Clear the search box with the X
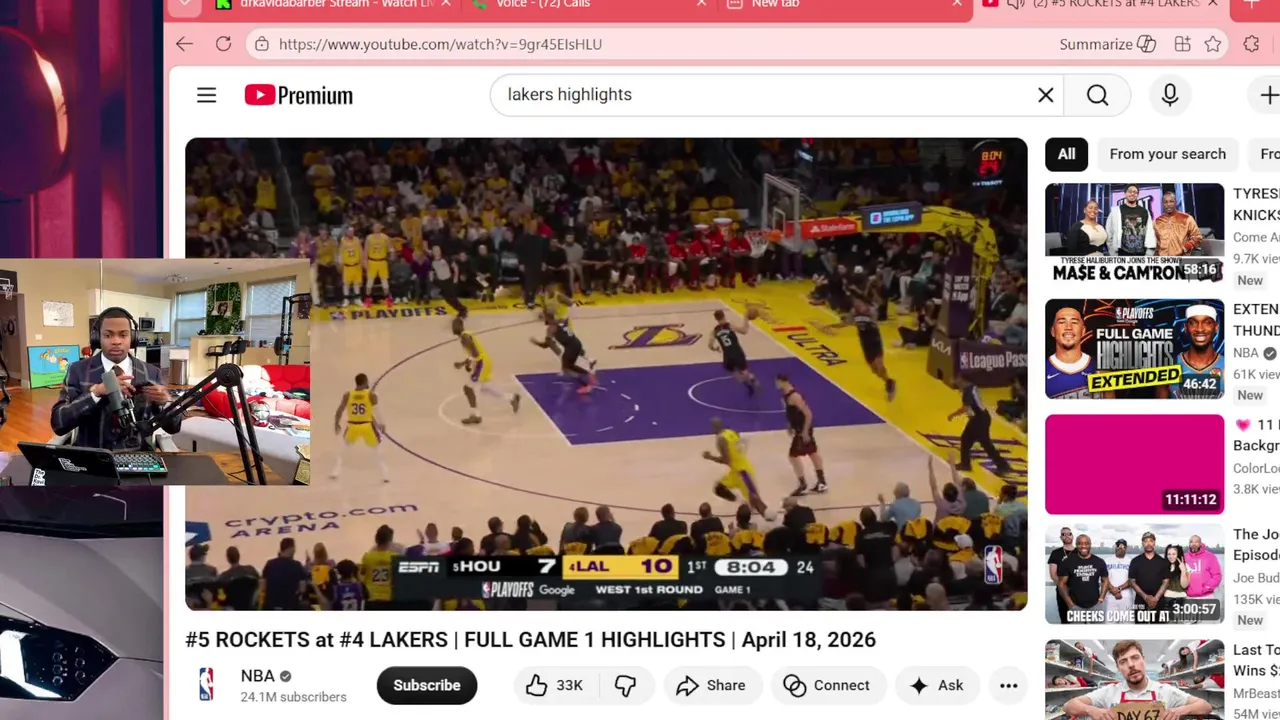This screenshot has height=720, width=1280. (x=1045, y=95)
